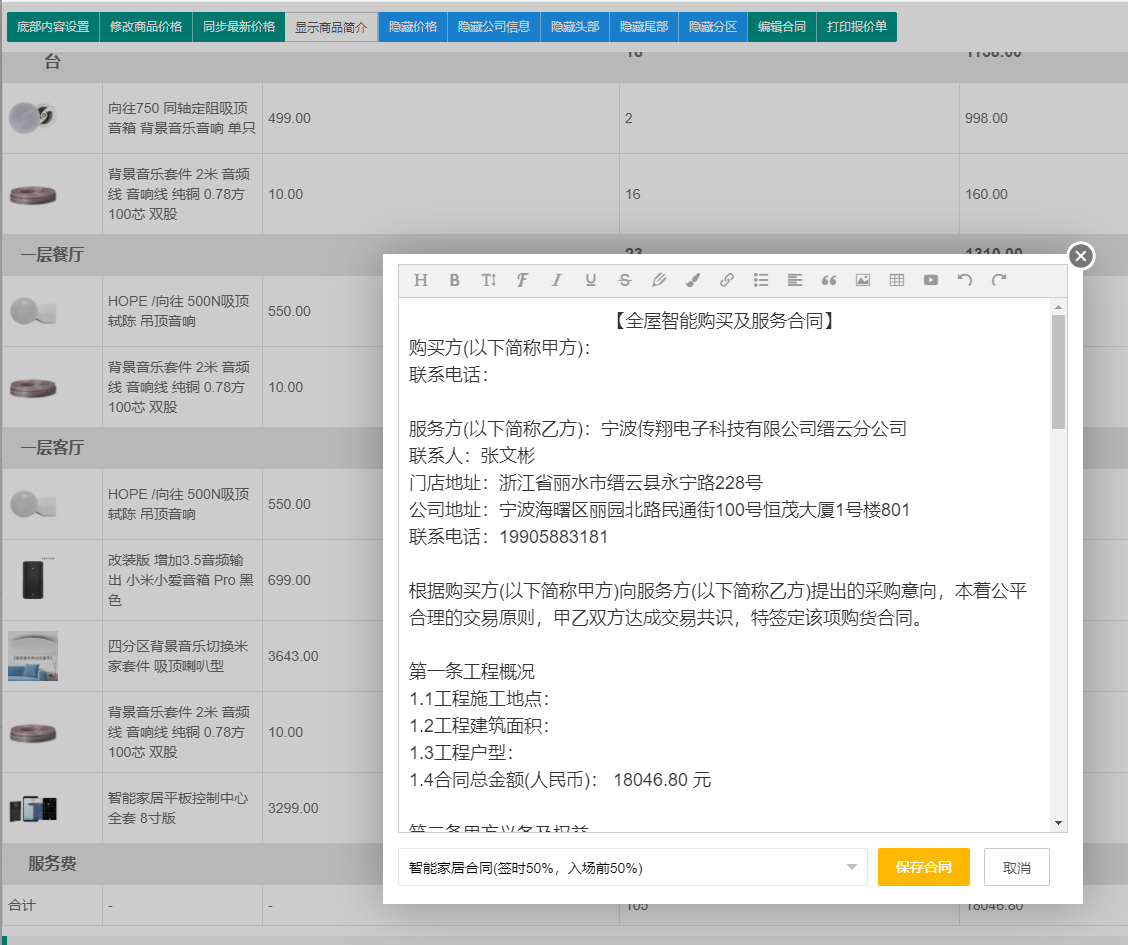The width and height of the screenshot is (1128, 945).
Task: Click the underline formatting icon
Action: 591,280
